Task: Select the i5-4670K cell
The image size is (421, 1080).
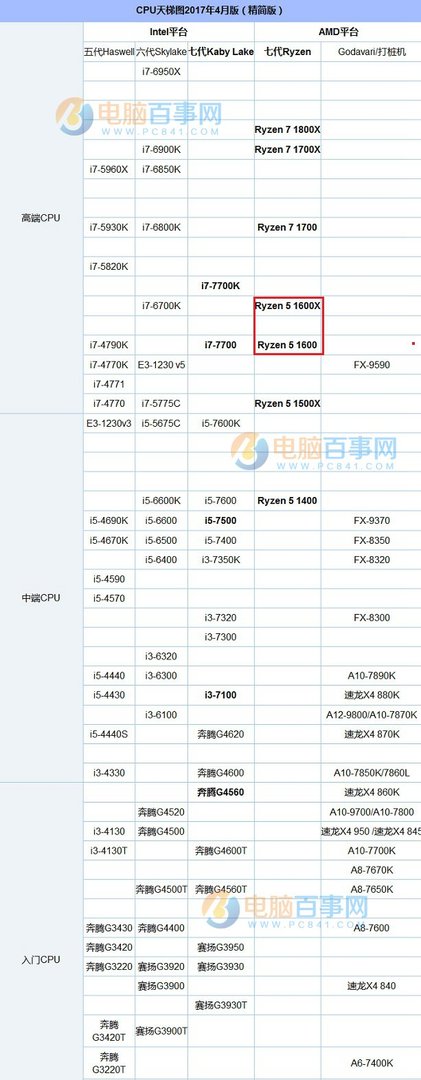Action: (x=109, y=540)
